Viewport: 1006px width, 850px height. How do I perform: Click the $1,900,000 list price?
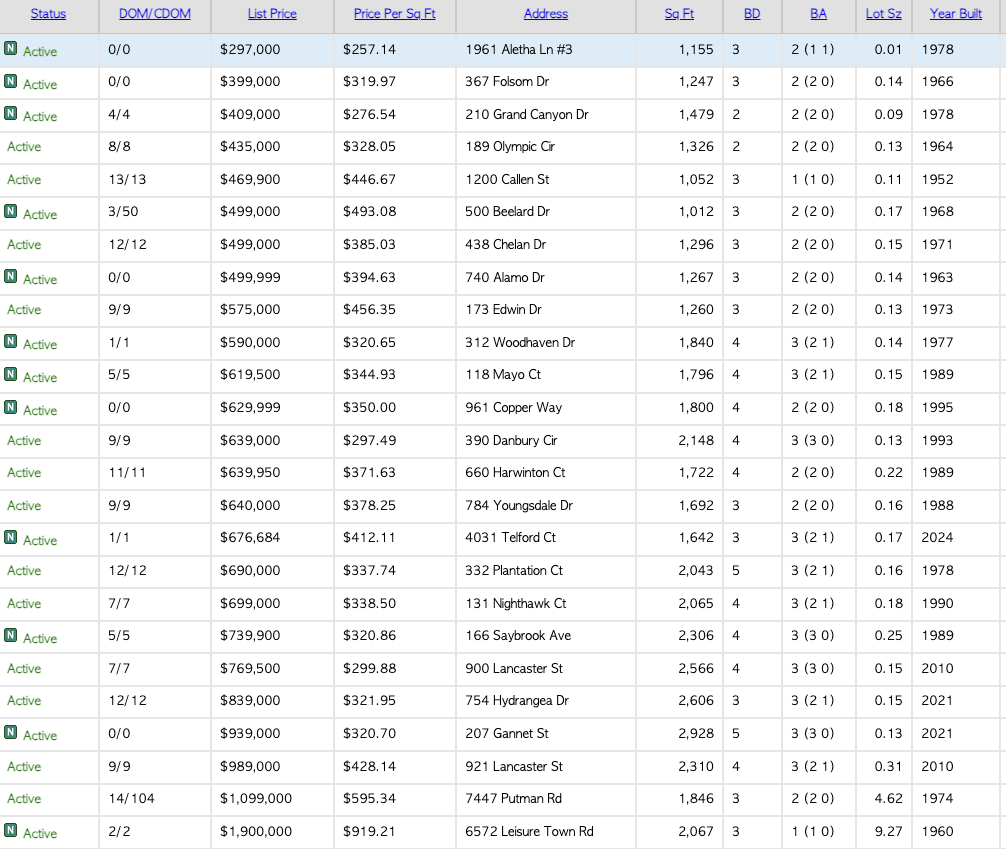point(256,831)
